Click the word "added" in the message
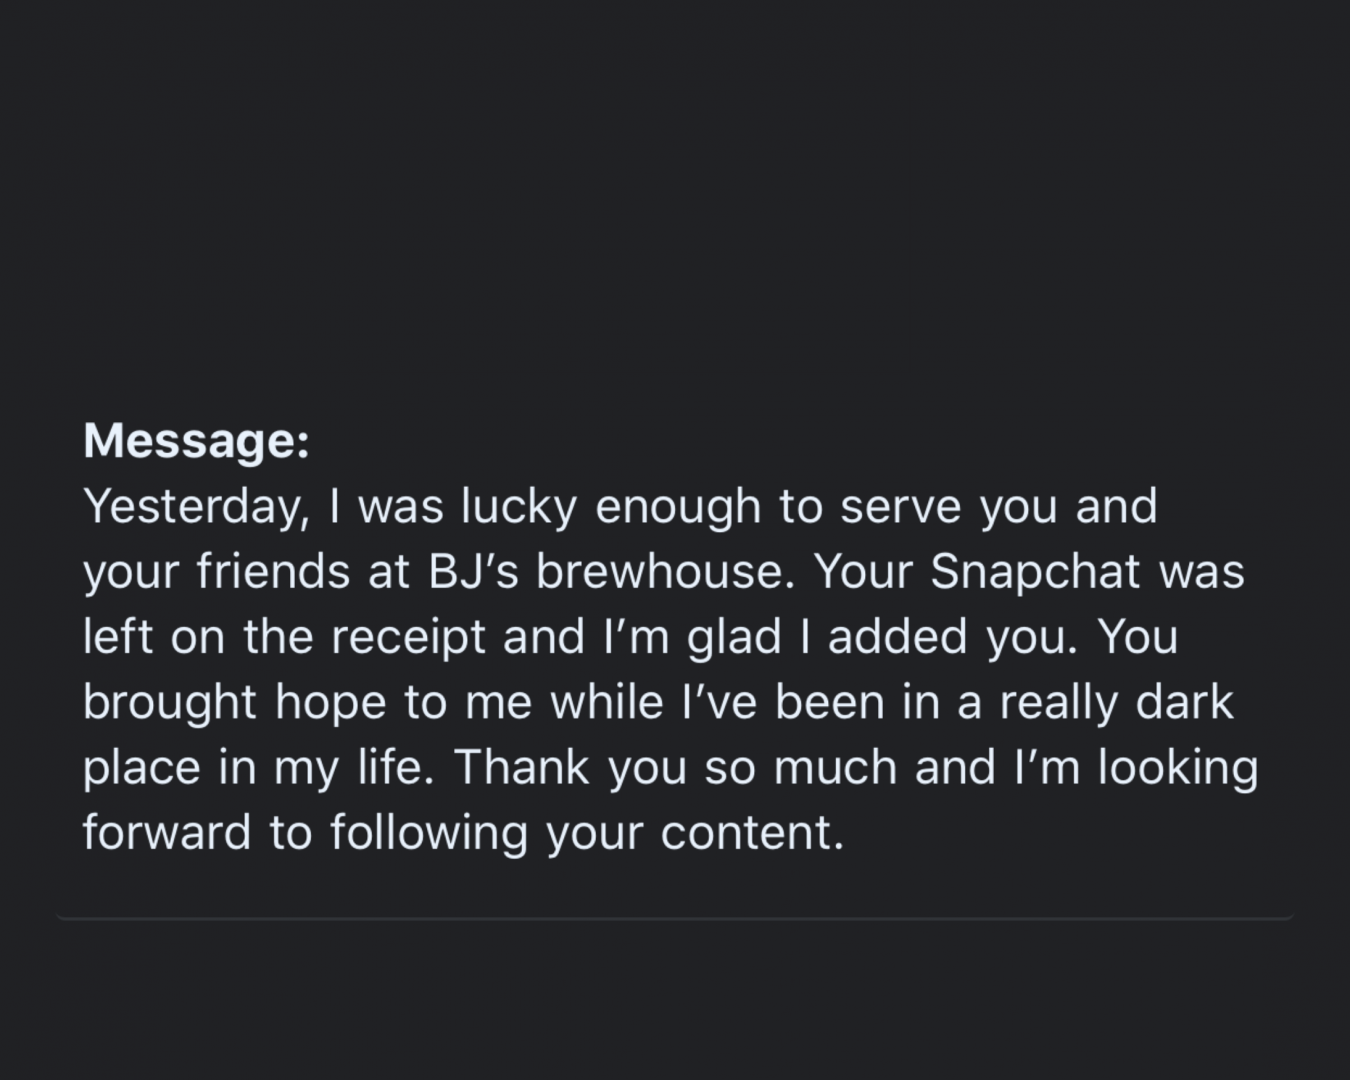Screen dimensions: 1350x1080 pos(897,637)
